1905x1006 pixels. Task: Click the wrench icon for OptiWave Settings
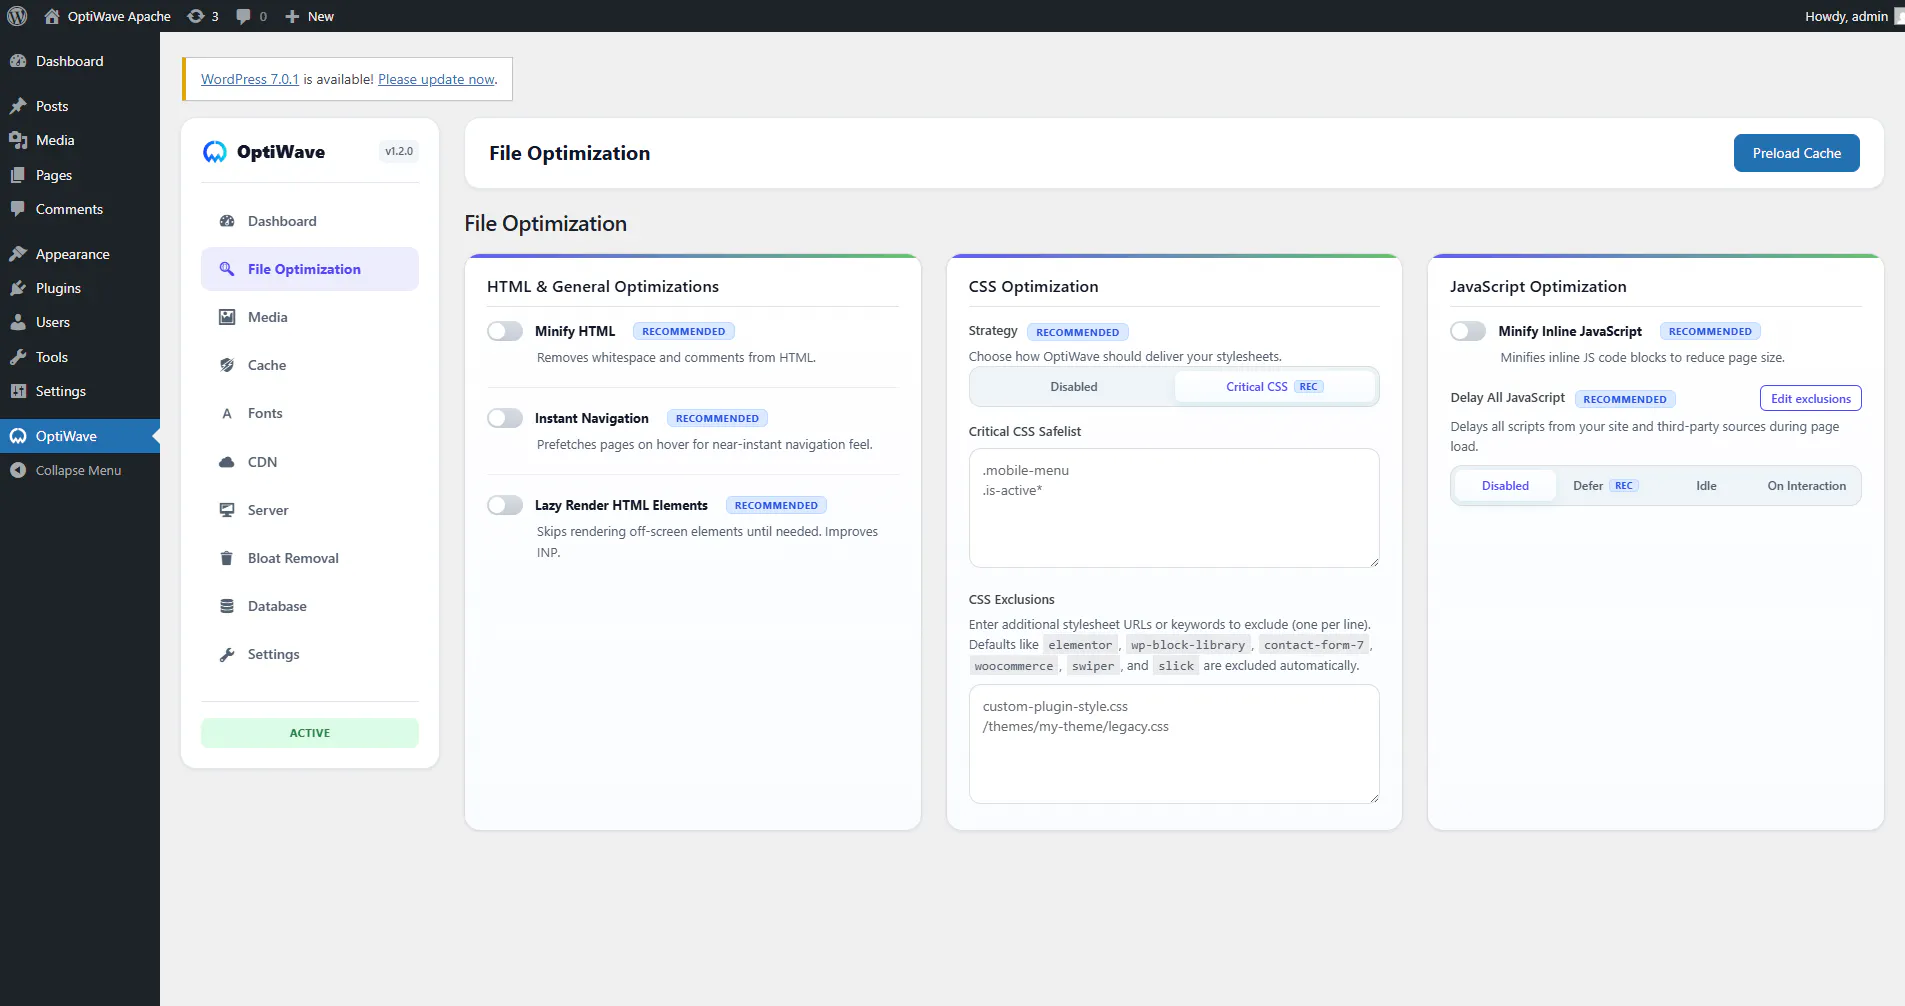227,654
